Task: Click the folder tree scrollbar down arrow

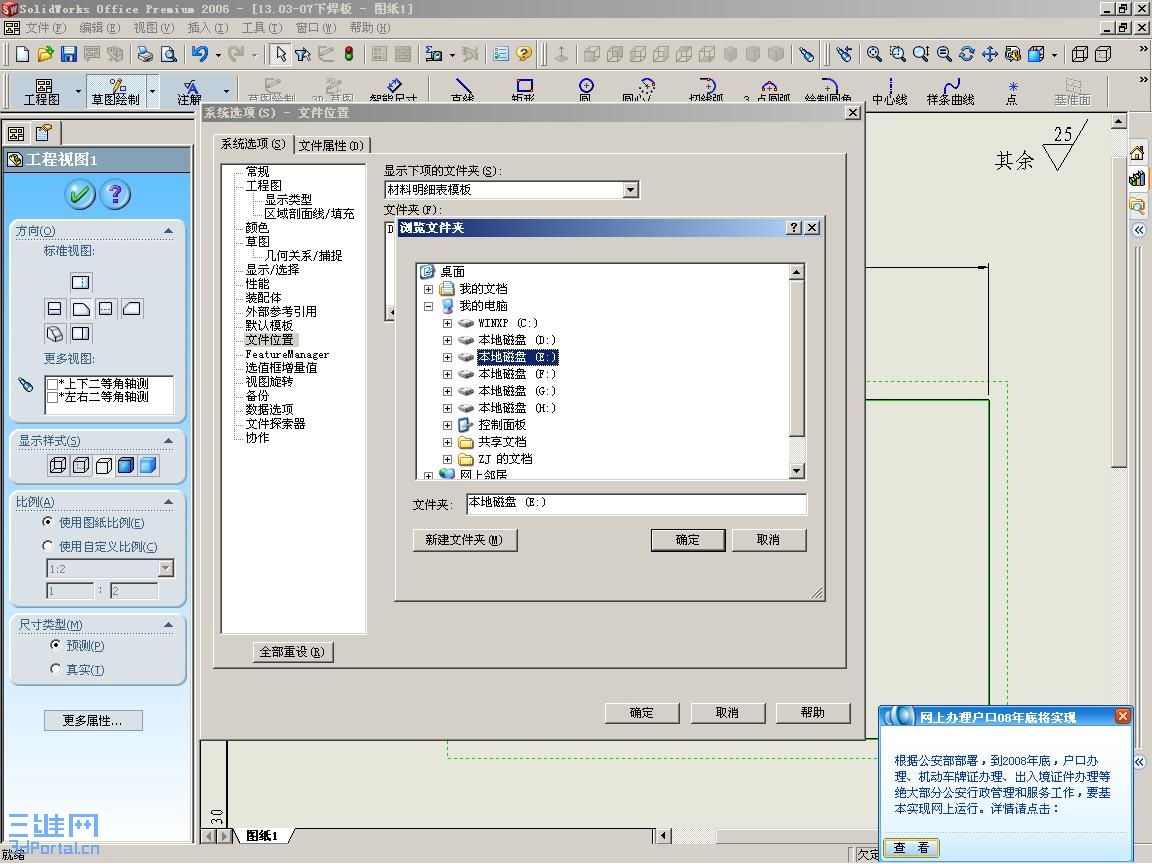Action: click(796, 471)
